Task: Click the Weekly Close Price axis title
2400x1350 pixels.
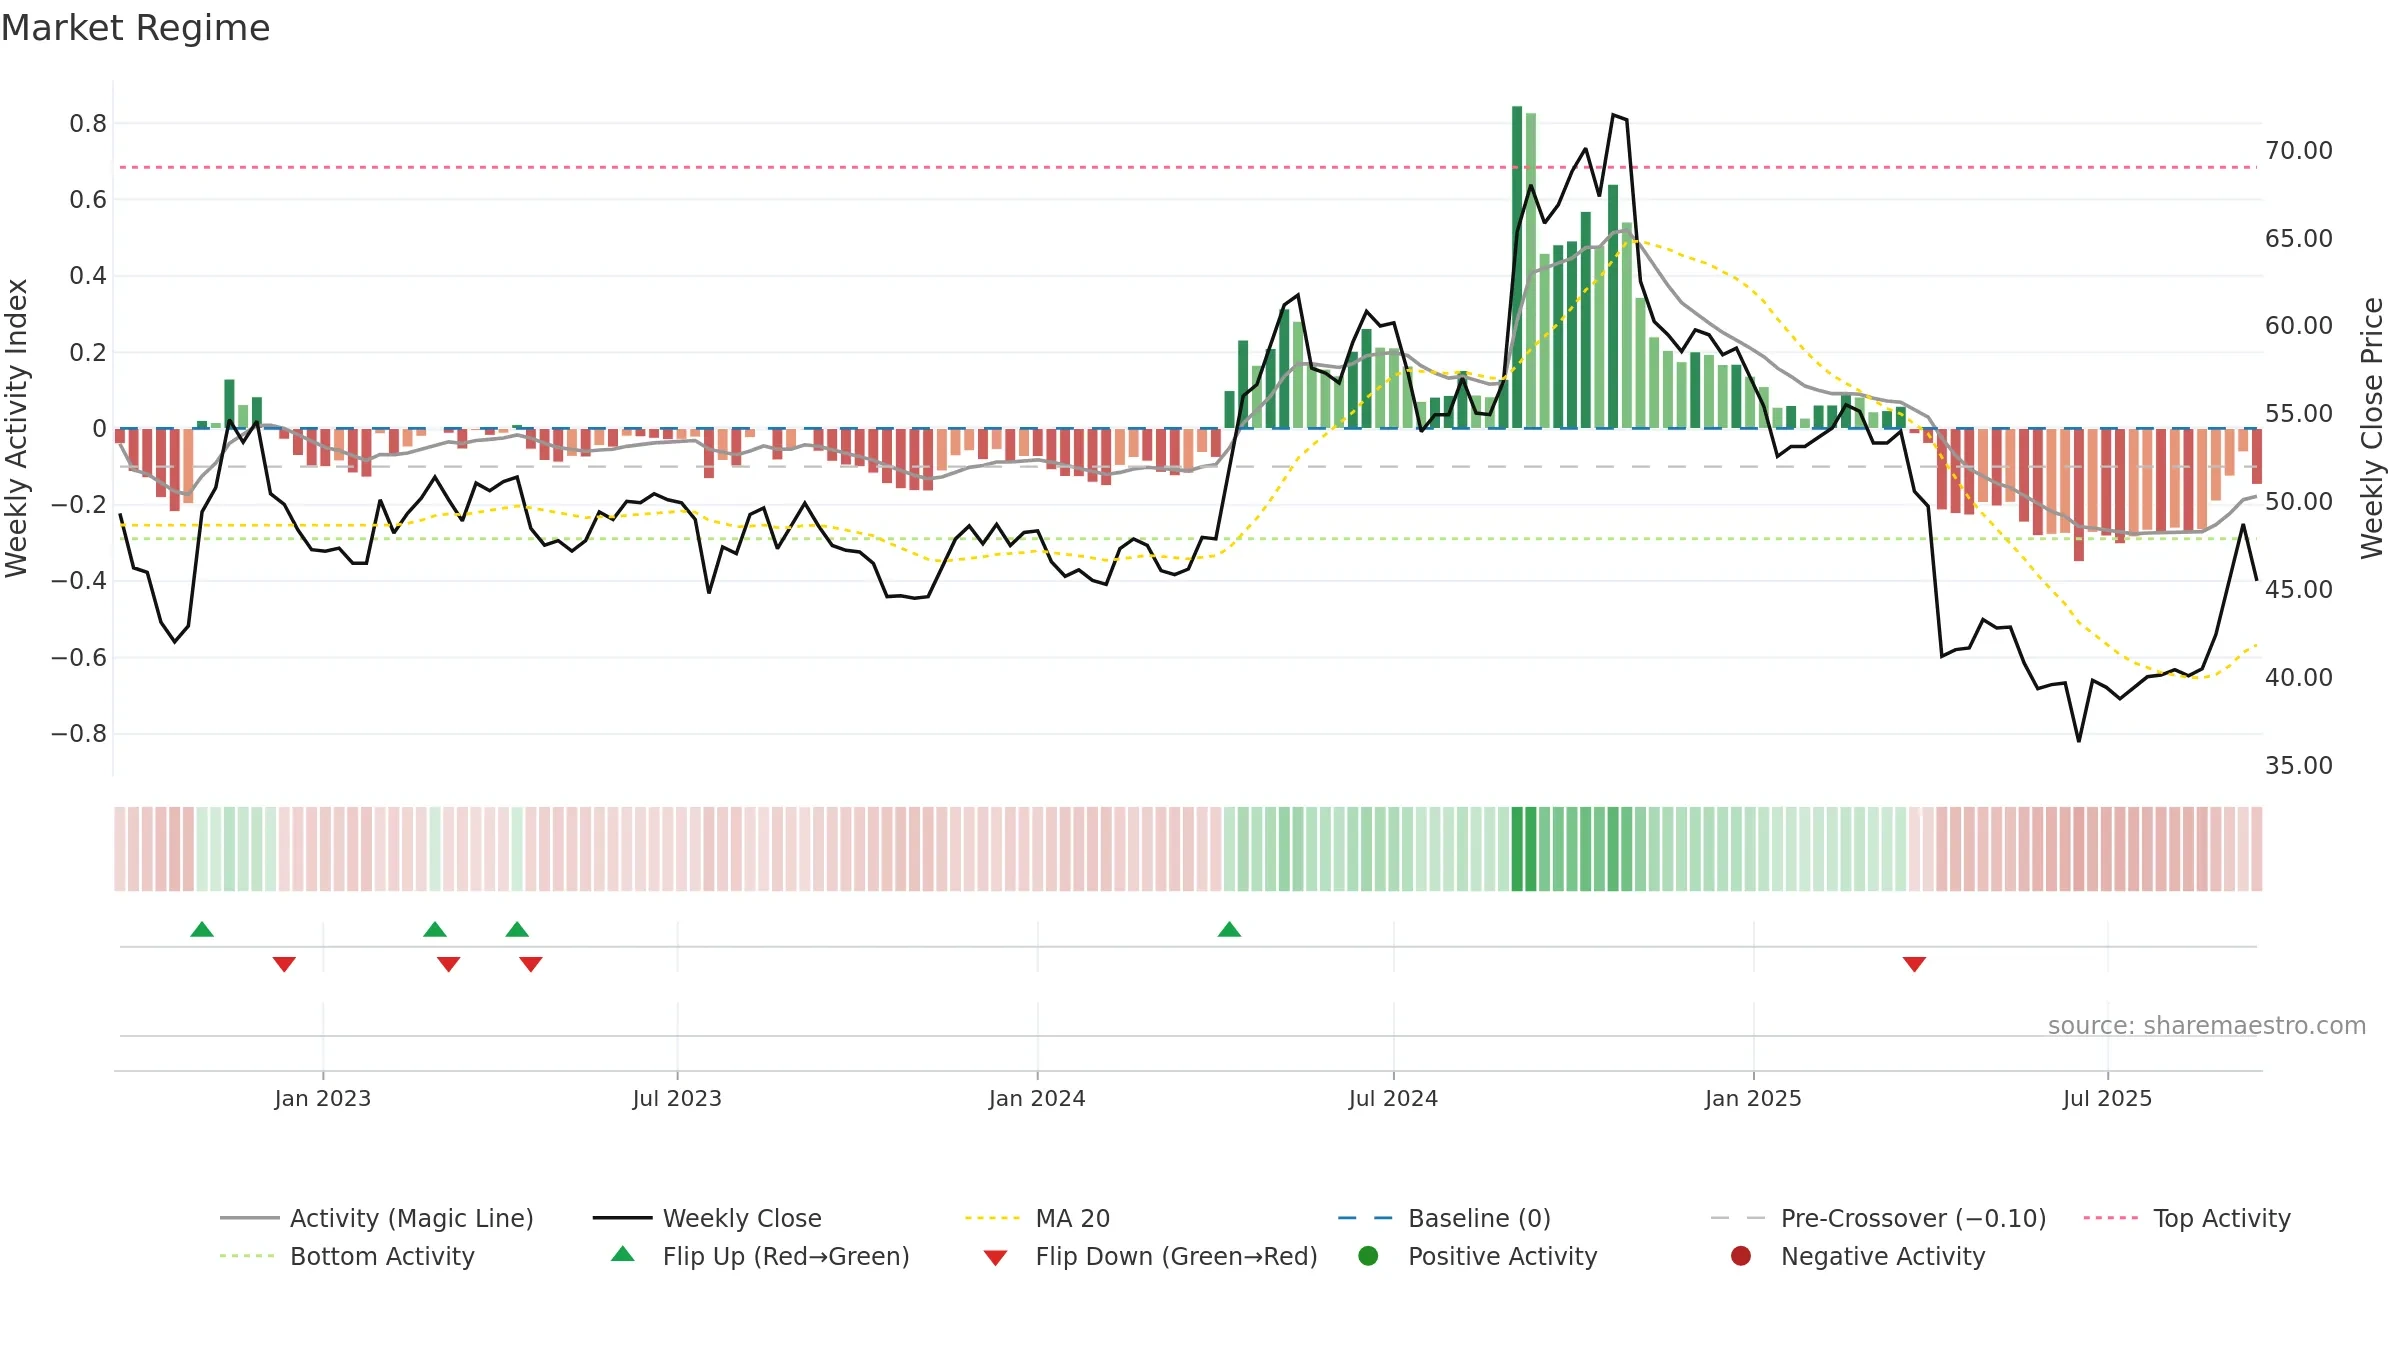Action: tap(2372, 428)
